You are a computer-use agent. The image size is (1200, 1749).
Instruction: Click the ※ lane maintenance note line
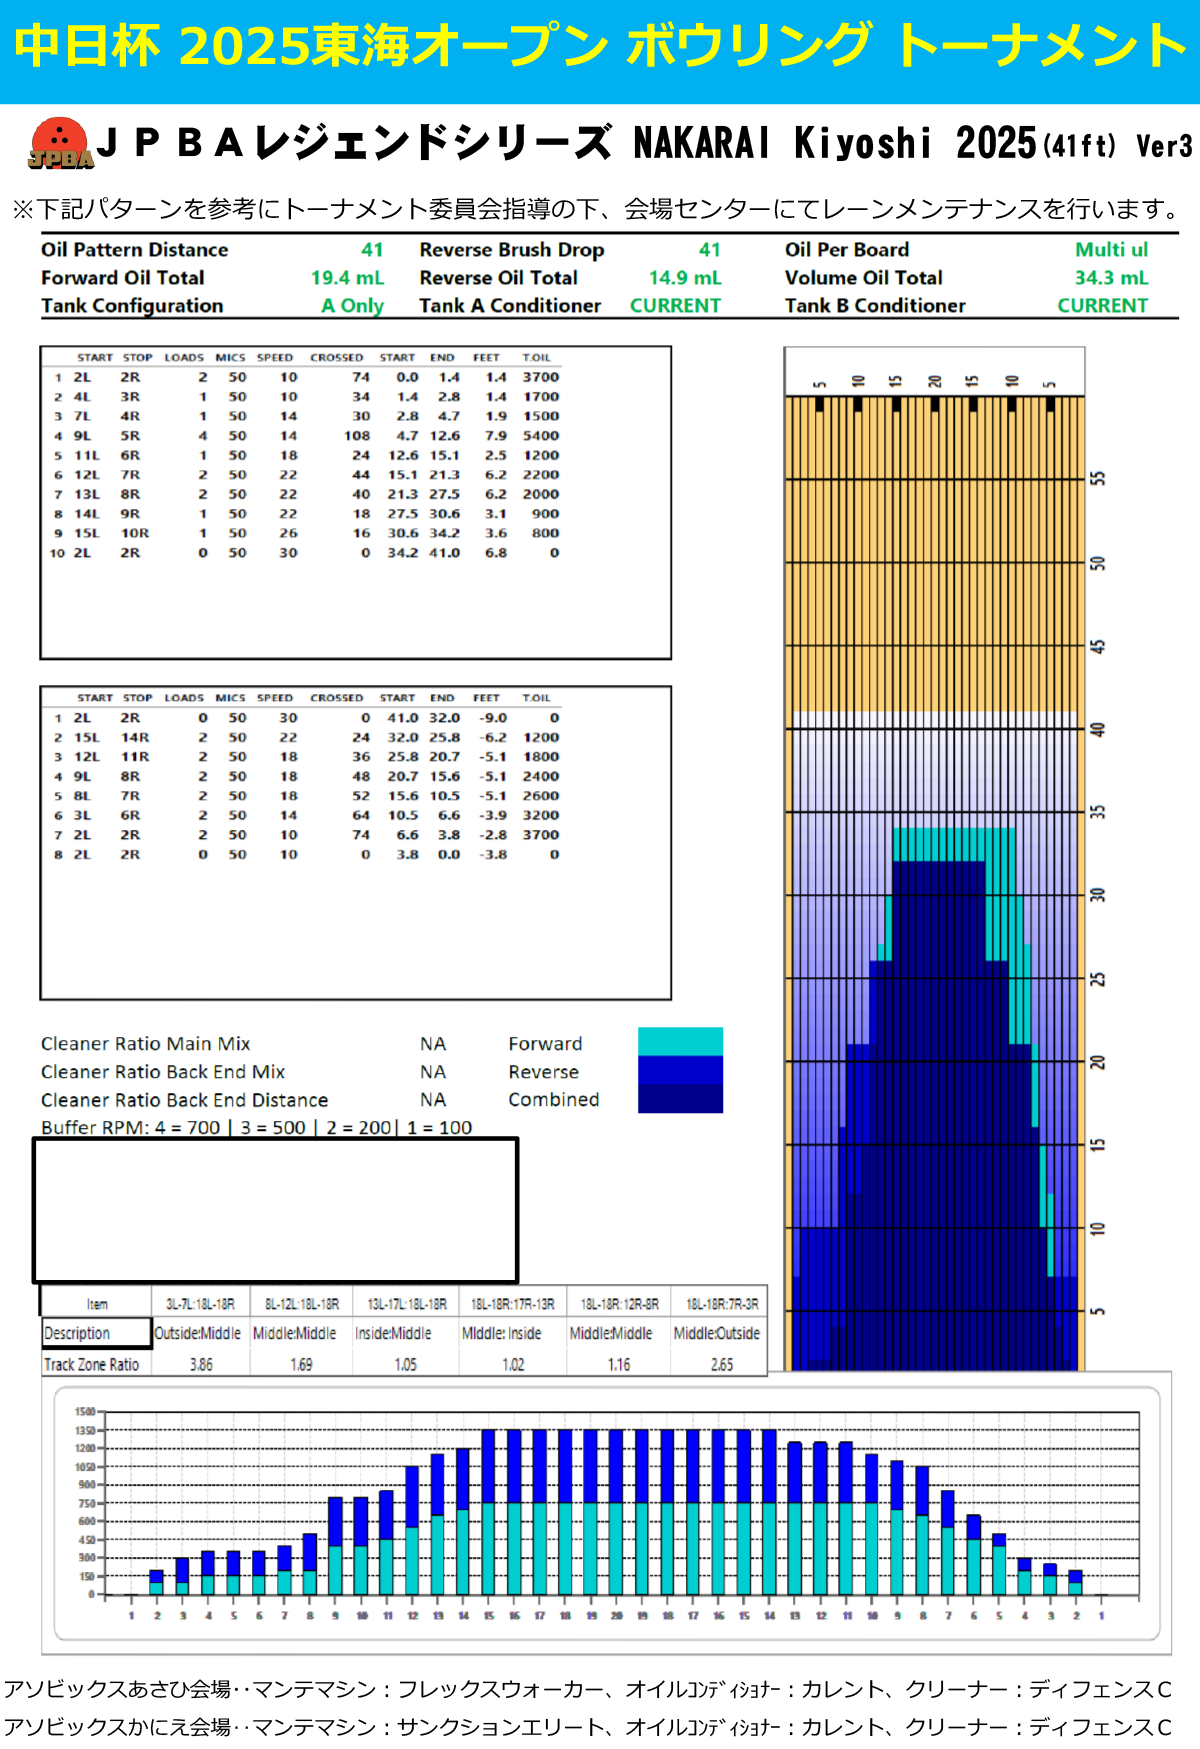(x=596, y=209)
